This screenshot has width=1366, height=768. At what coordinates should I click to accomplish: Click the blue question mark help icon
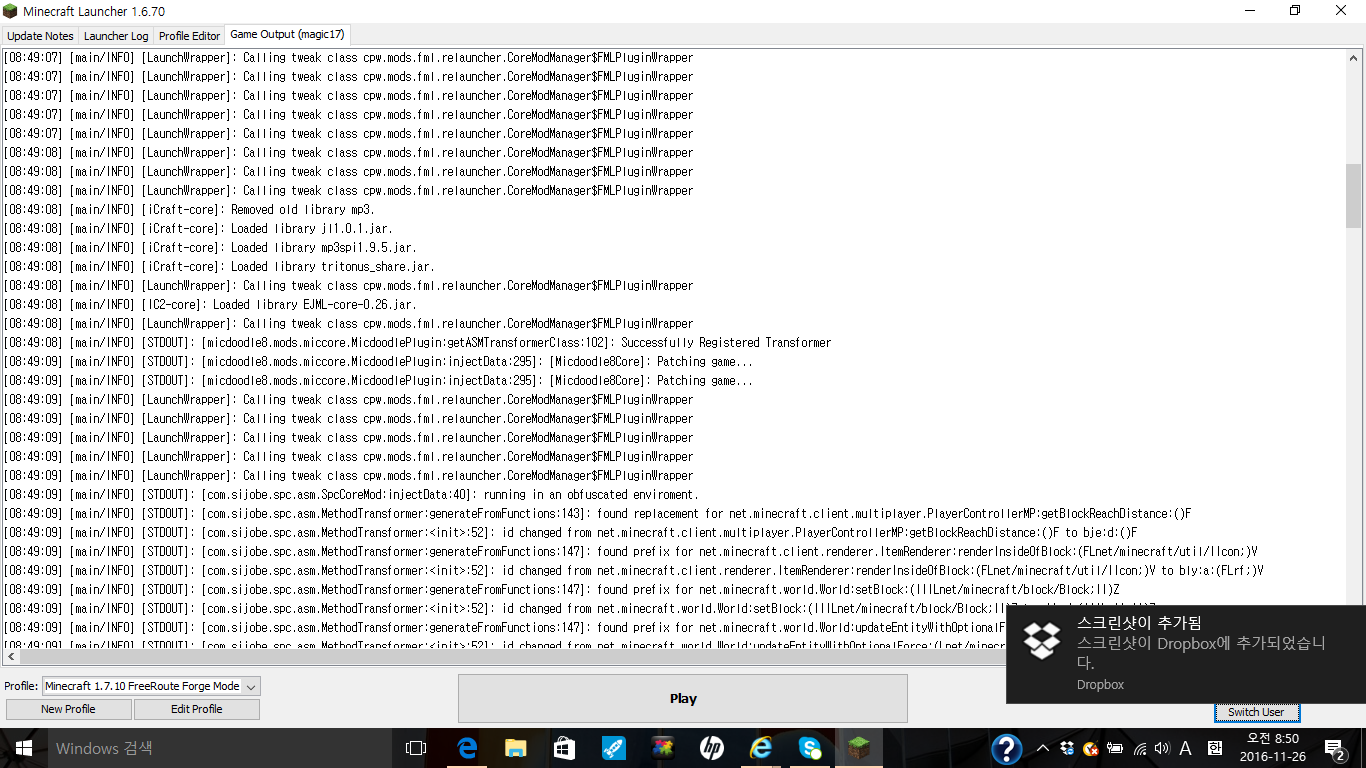(x=1006, y=748)
